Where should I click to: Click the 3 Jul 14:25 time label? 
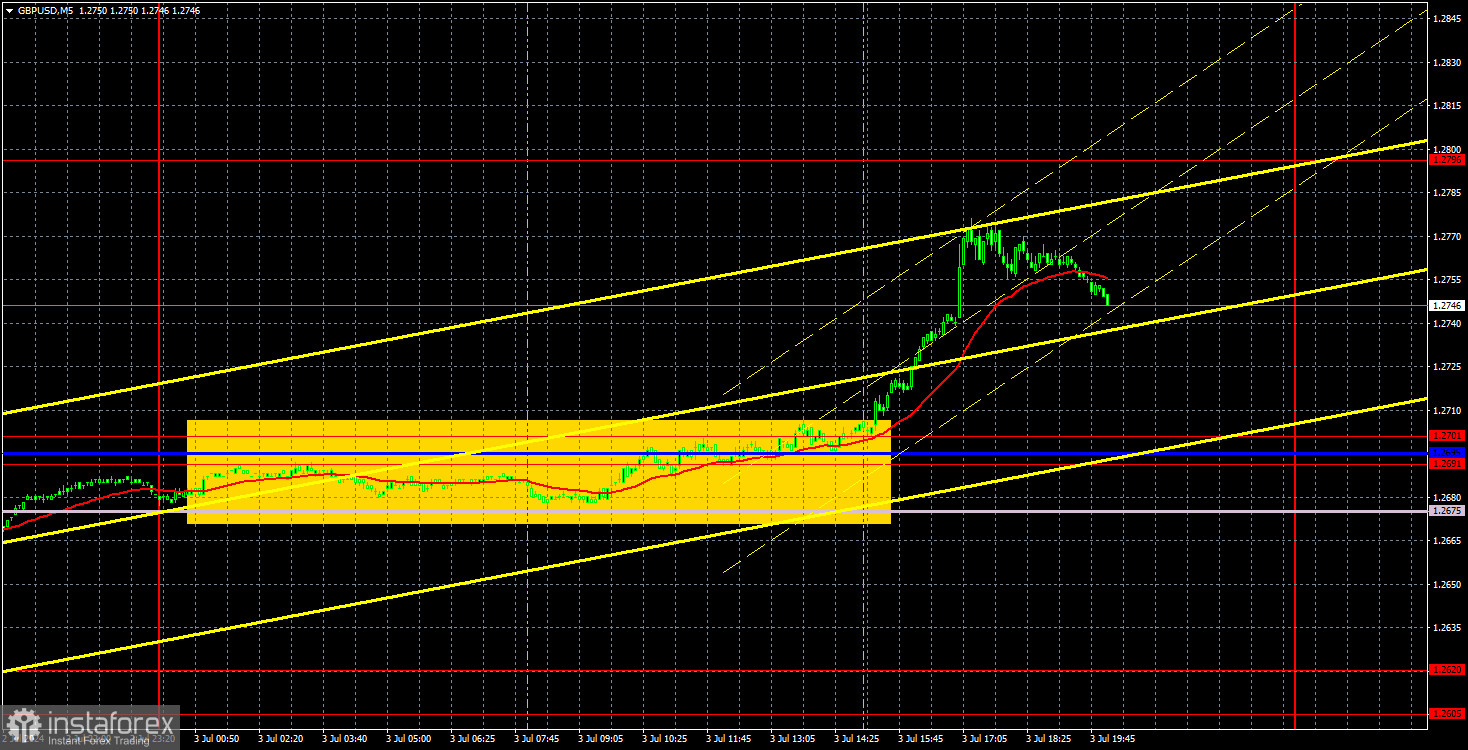pyautogui.click(x=857, y=739)
